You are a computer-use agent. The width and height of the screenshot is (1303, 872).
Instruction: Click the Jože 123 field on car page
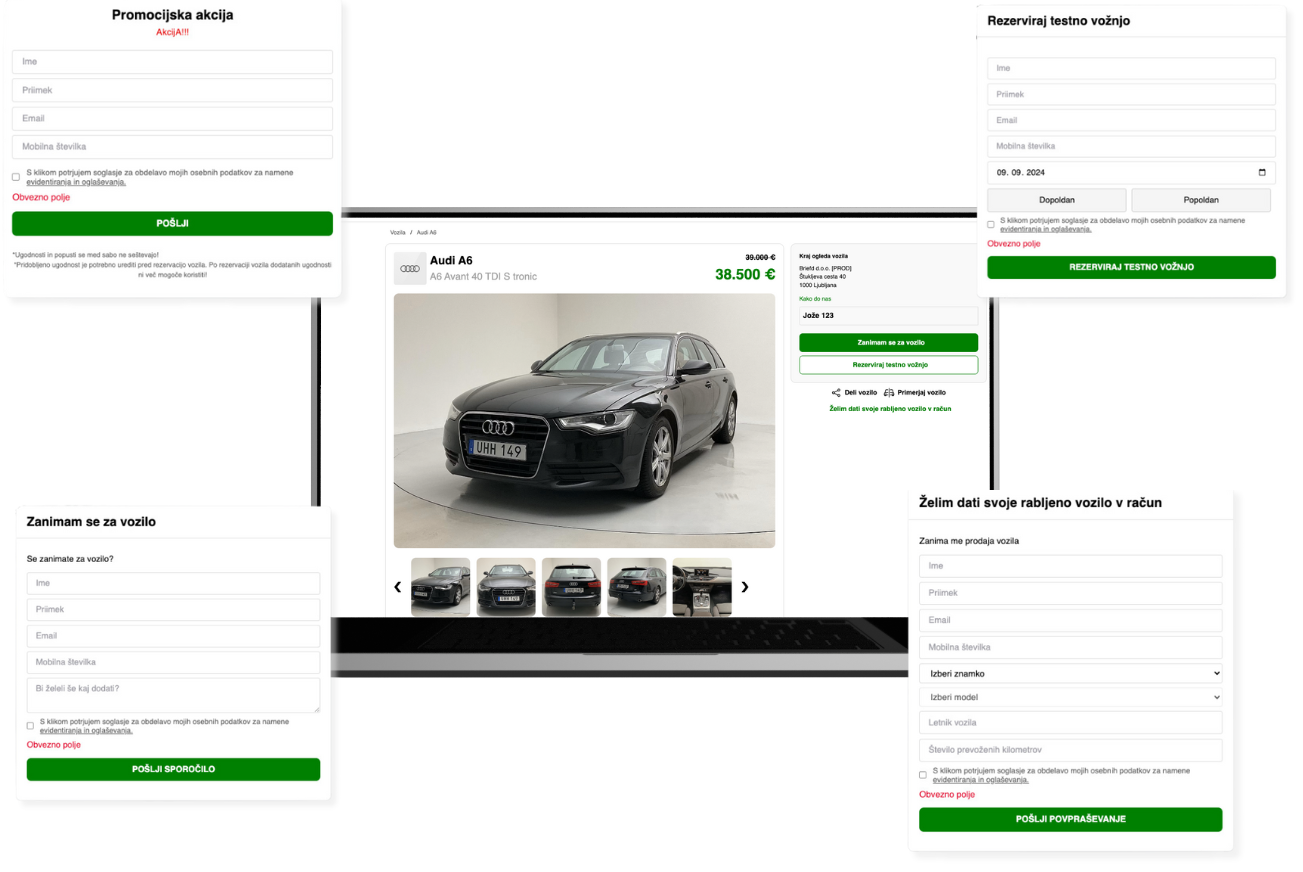(888, 316)
